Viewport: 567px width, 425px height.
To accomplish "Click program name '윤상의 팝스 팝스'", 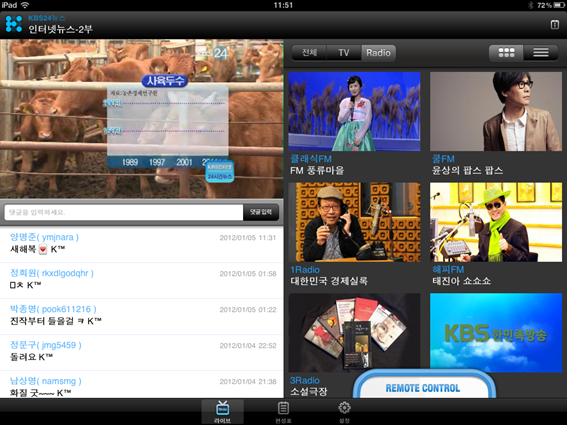I will (x=467, y=170).
